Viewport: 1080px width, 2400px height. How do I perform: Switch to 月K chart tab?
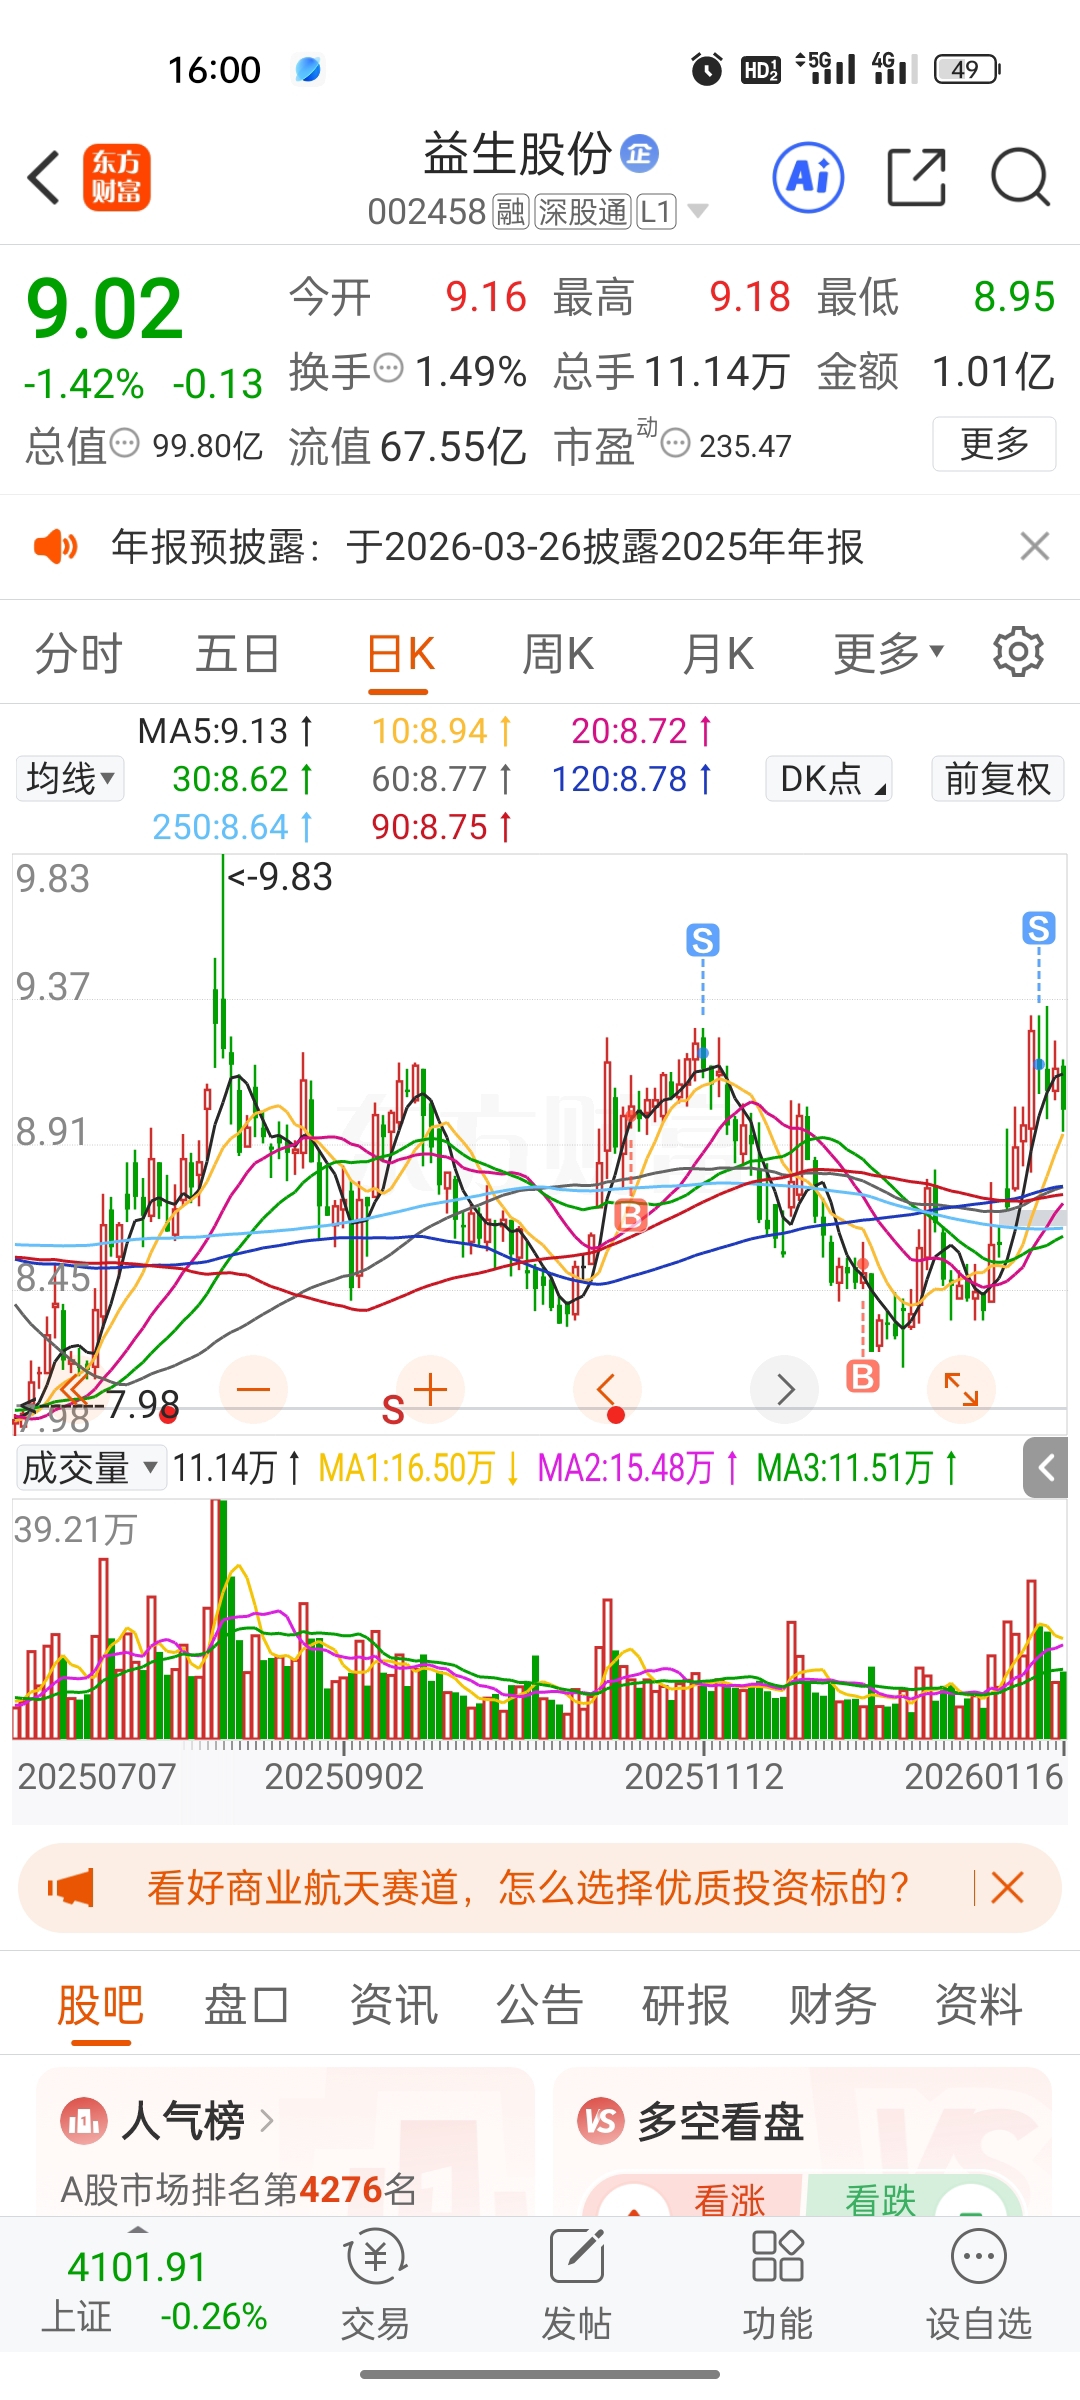718,654
